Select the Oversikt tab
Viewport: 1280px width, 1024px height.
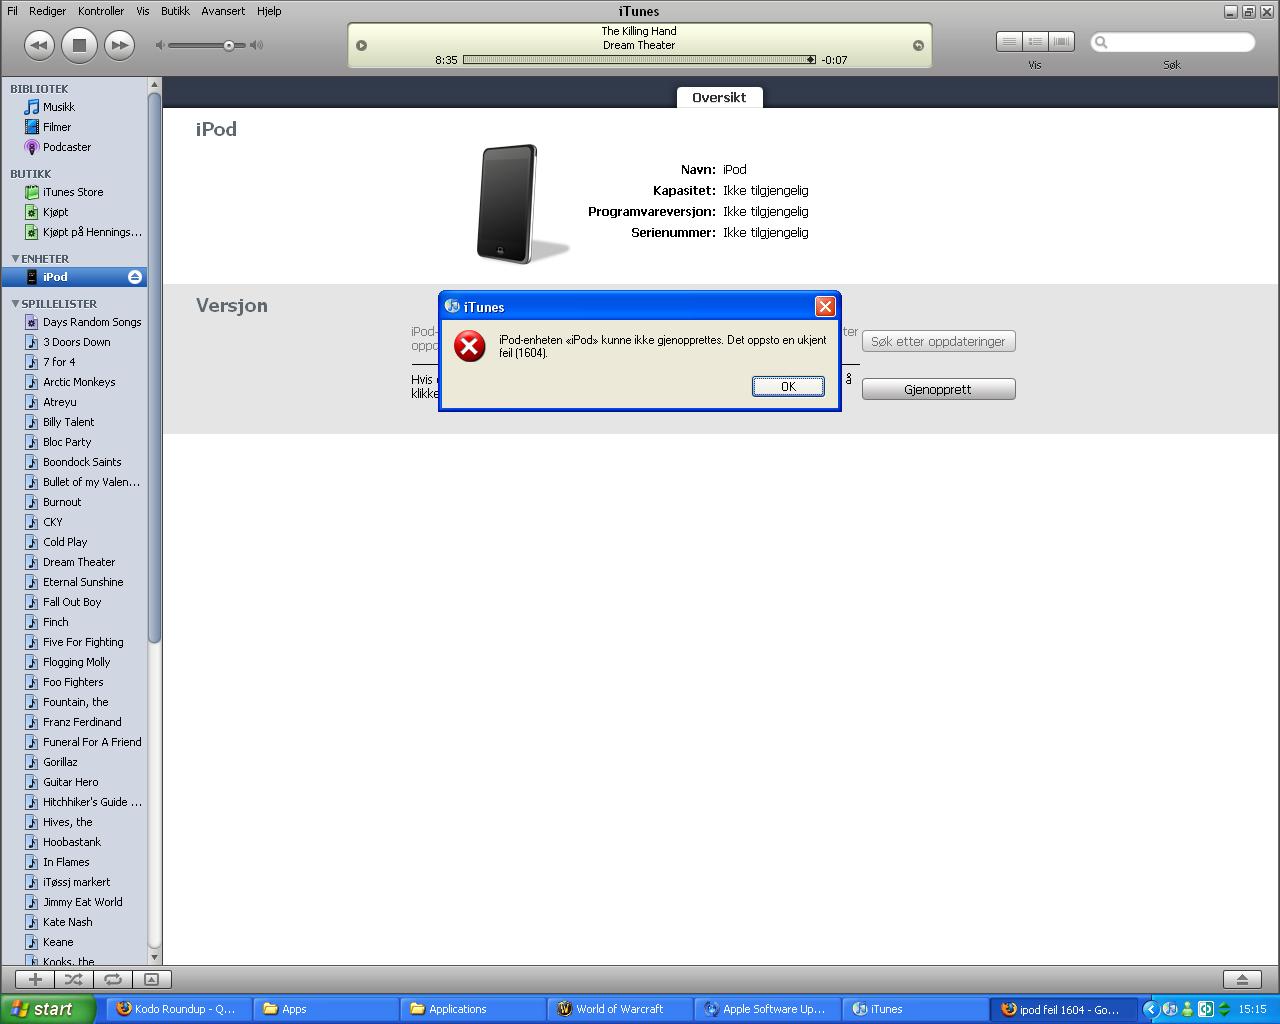click(x=719, y=97)
